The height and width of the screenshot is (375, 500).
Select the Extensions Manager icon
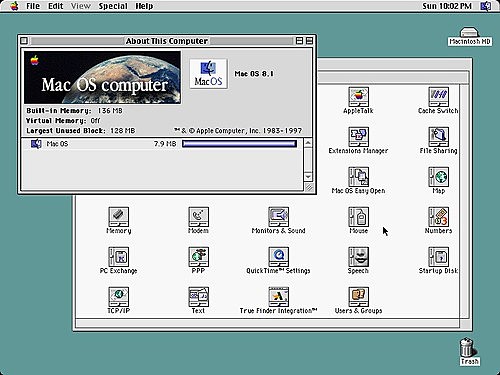tap(358, 137)
